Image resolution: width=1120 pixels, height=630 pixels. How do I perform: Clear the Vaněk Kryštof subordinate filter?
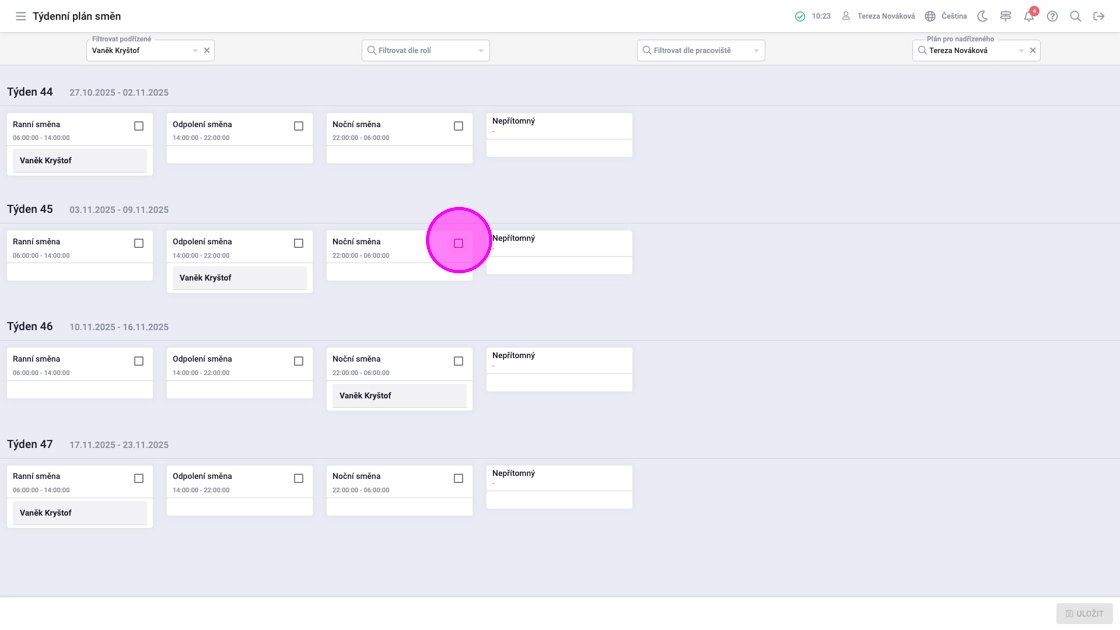tap(207, 51)
